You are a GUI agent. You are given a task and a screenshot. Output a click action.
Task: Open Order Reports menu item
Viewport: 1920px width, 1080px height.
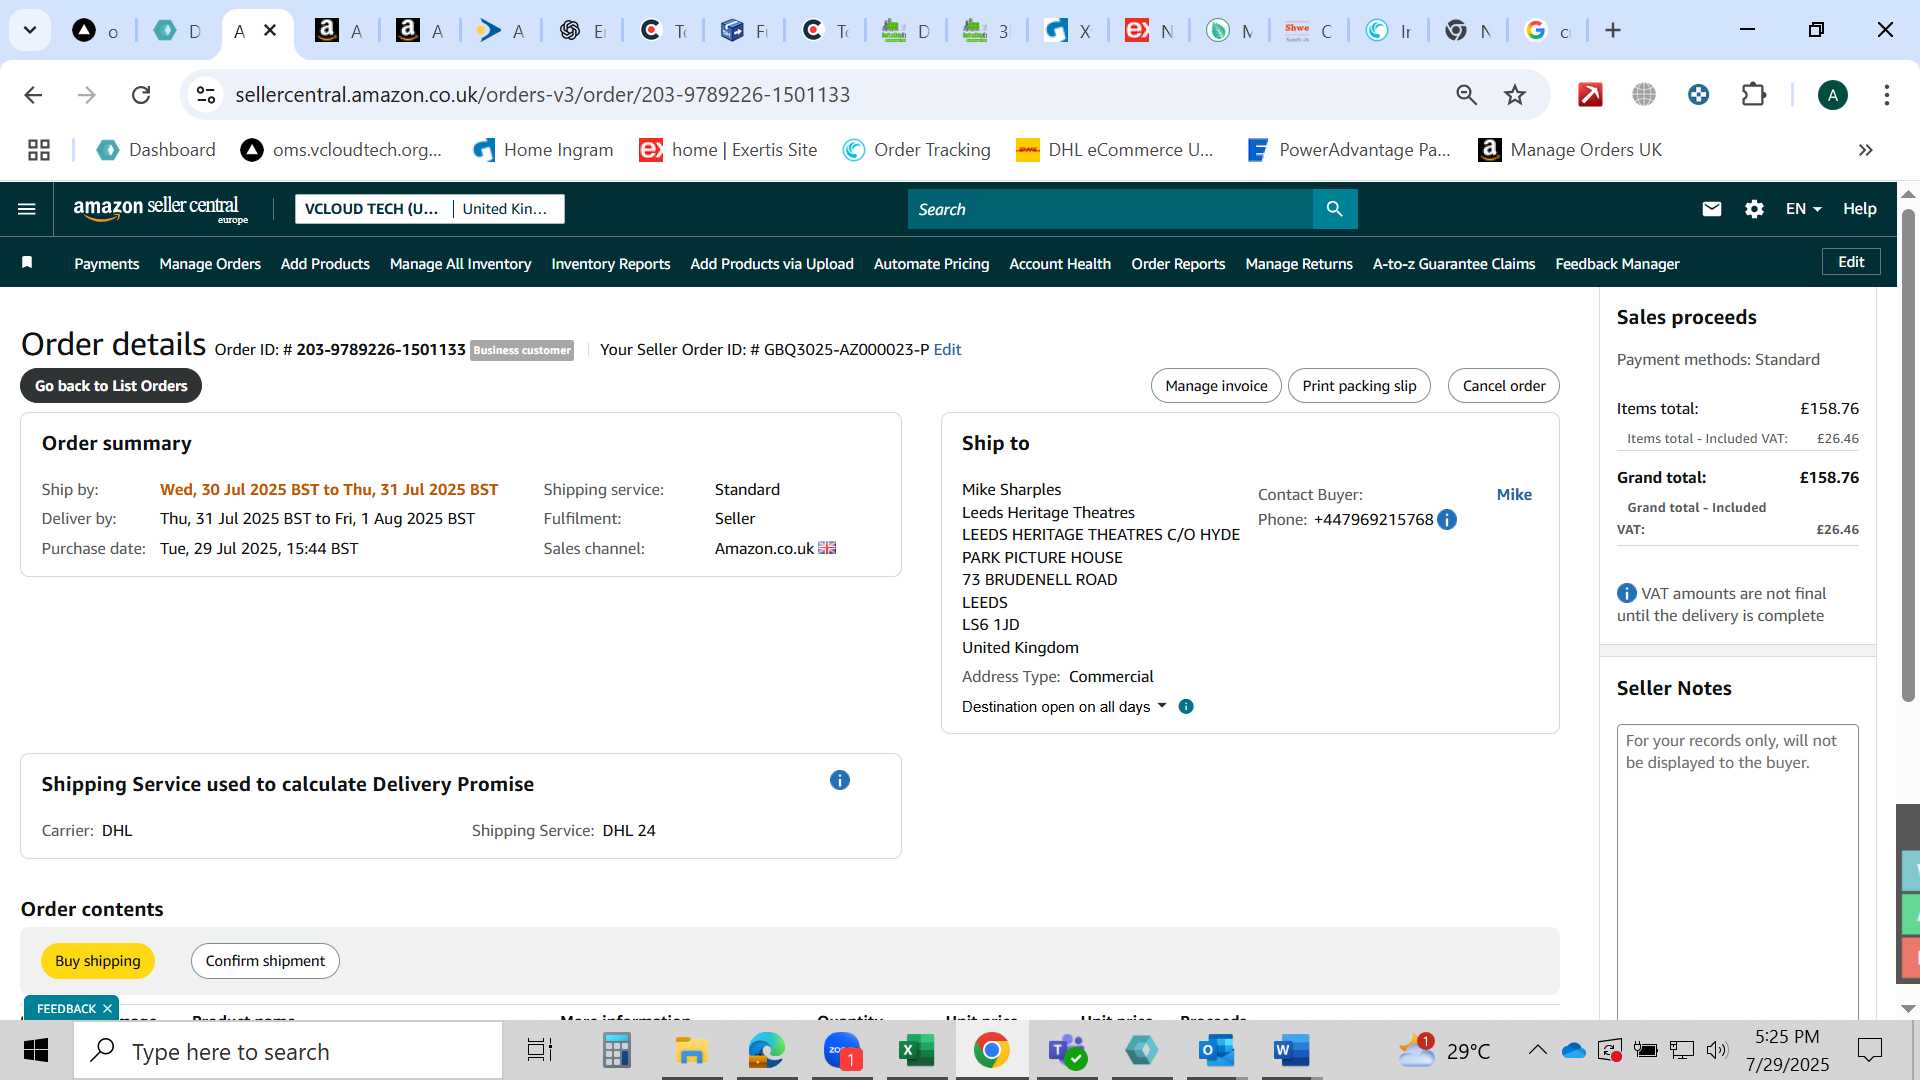pyautogui.click(x=1178, y=264)
